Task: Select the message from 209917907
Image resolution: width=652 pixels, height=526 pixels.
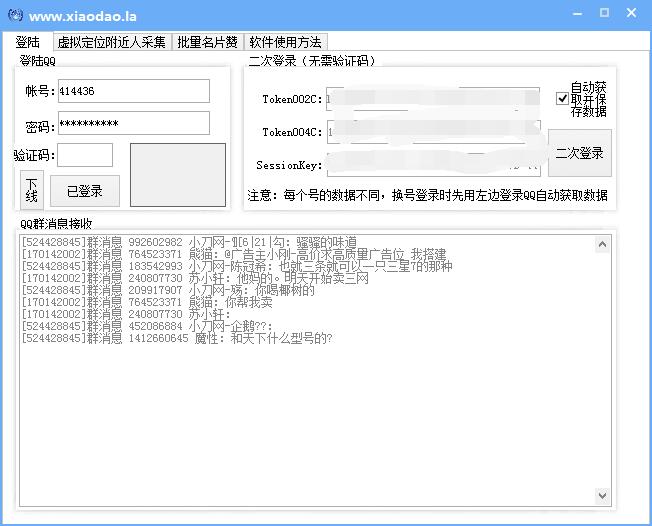Action: pyautogui.click(x=168, y=290)
